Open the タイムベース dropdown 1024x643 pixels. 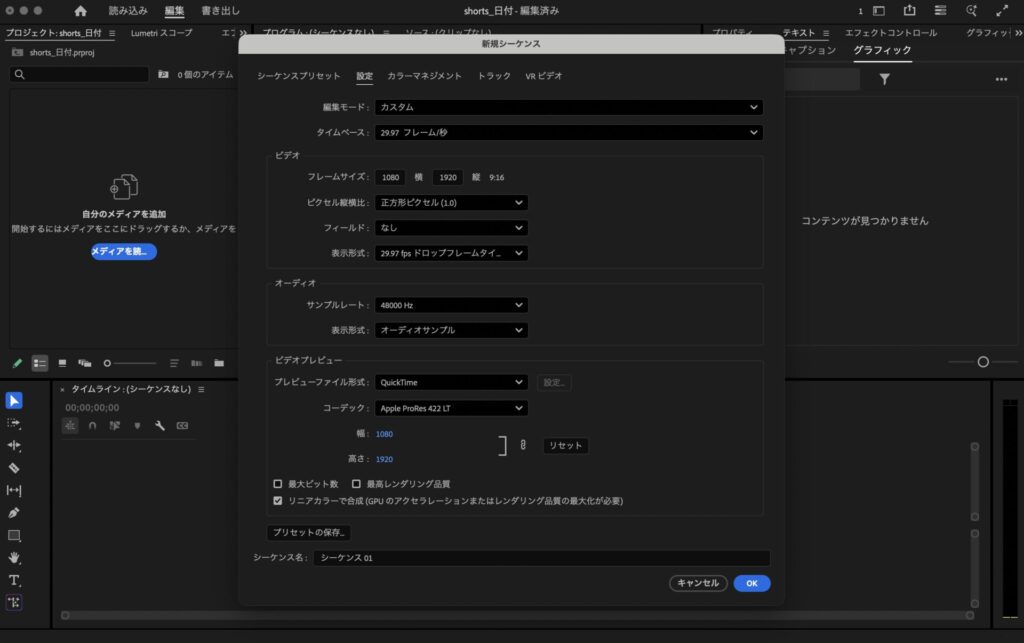568,132
